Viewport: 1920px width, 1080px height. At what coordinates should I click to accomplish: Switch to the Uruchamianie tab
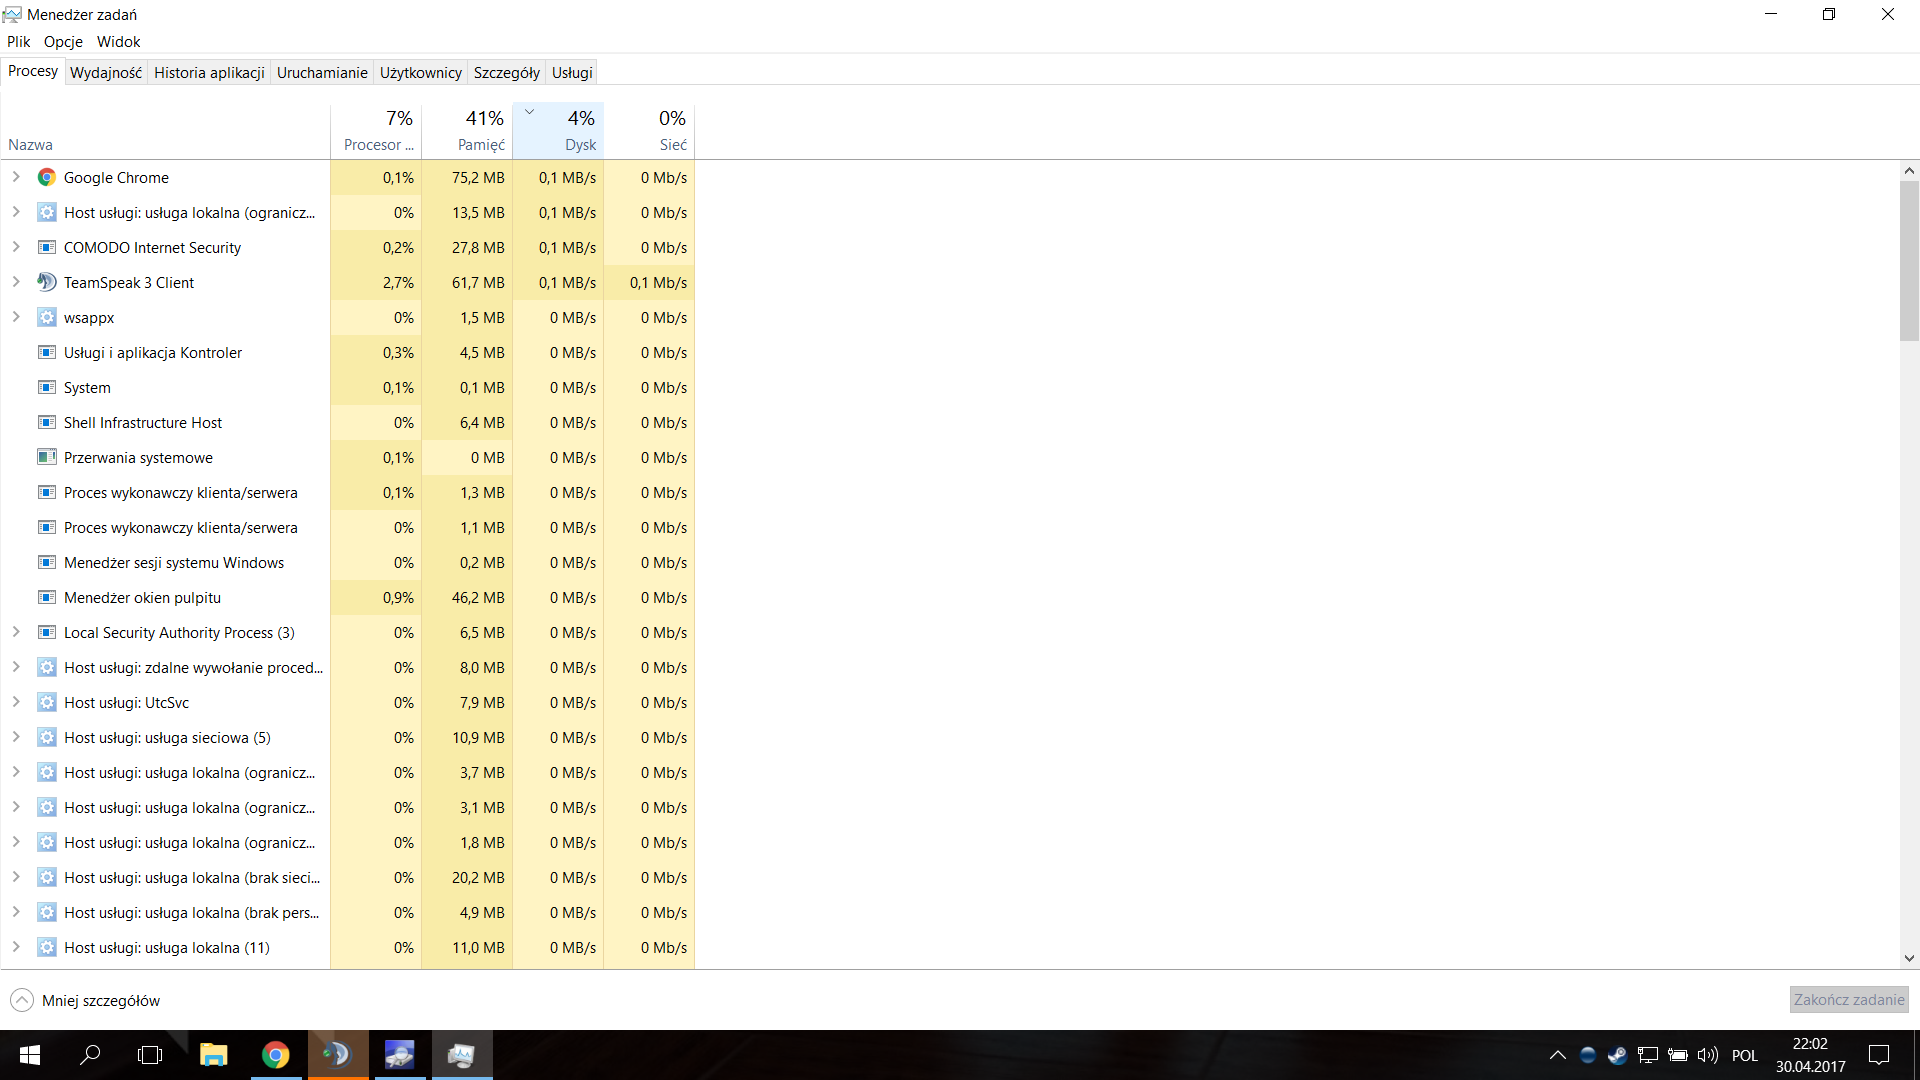[x=322, y=73]
